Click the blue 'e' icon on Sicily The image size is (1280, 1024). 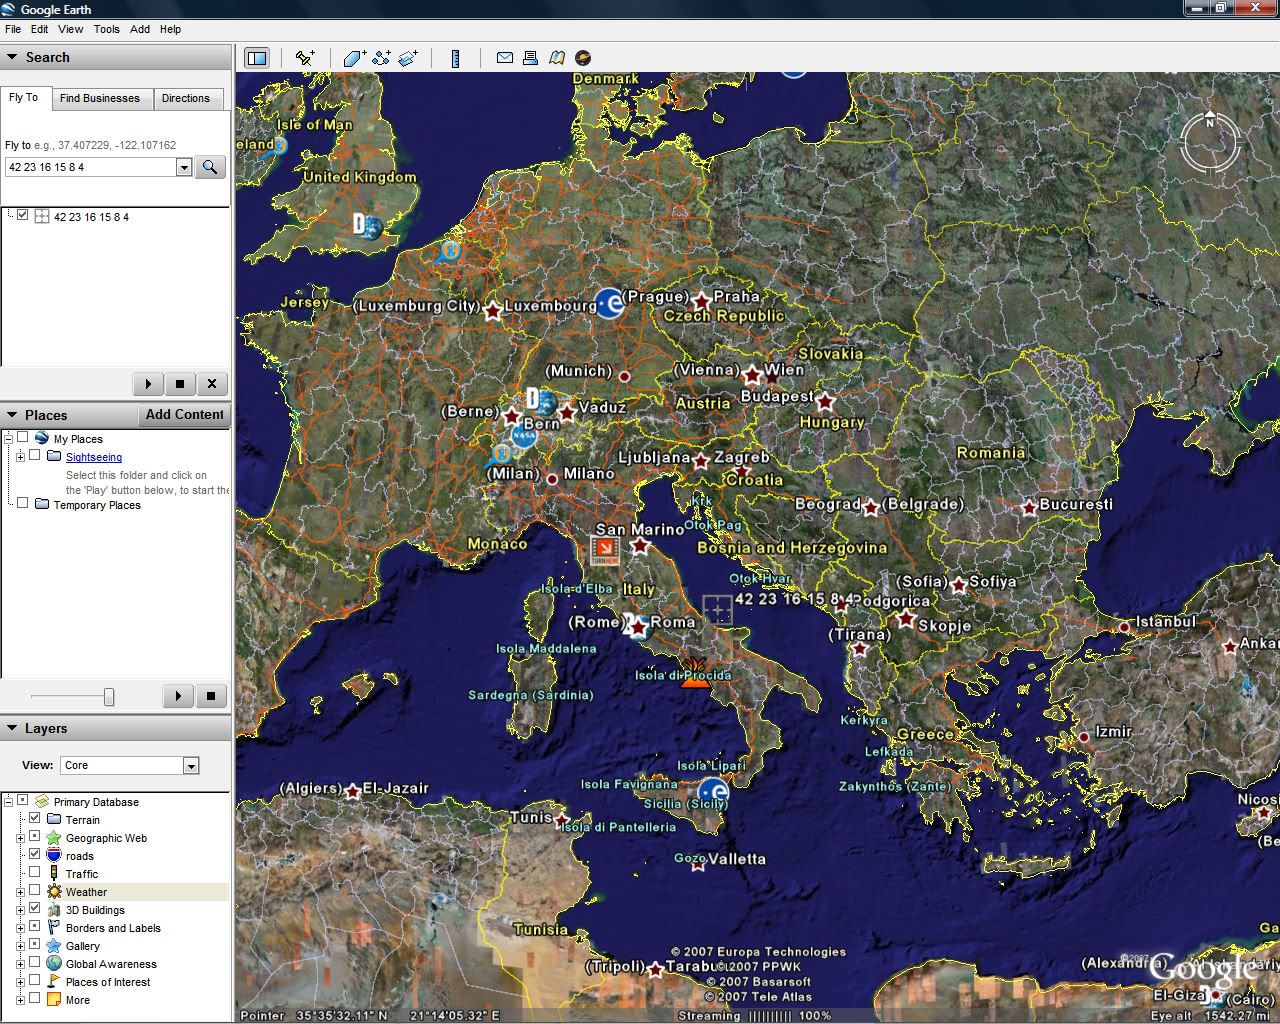(x=713, y=793)
